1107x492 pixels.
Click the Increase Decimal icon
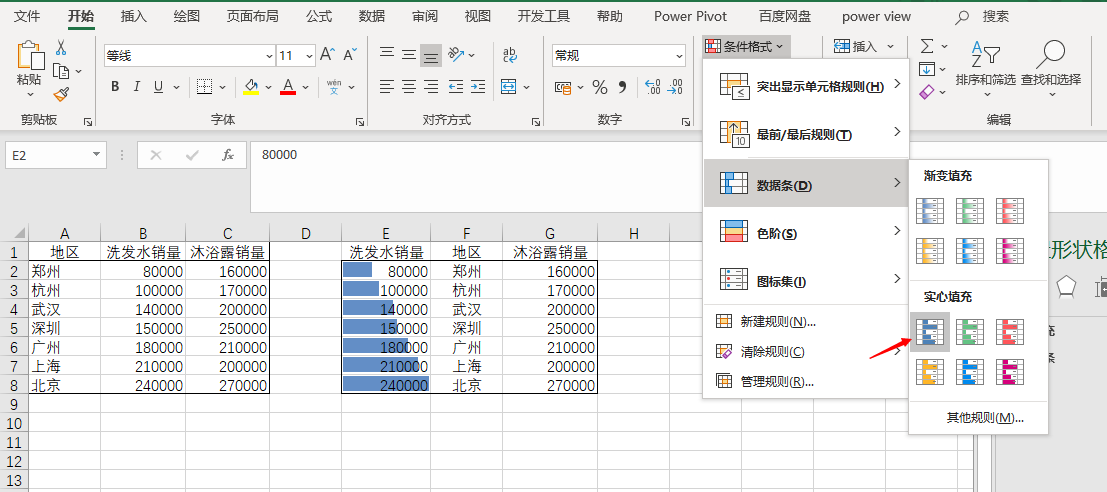coord(653,87)
